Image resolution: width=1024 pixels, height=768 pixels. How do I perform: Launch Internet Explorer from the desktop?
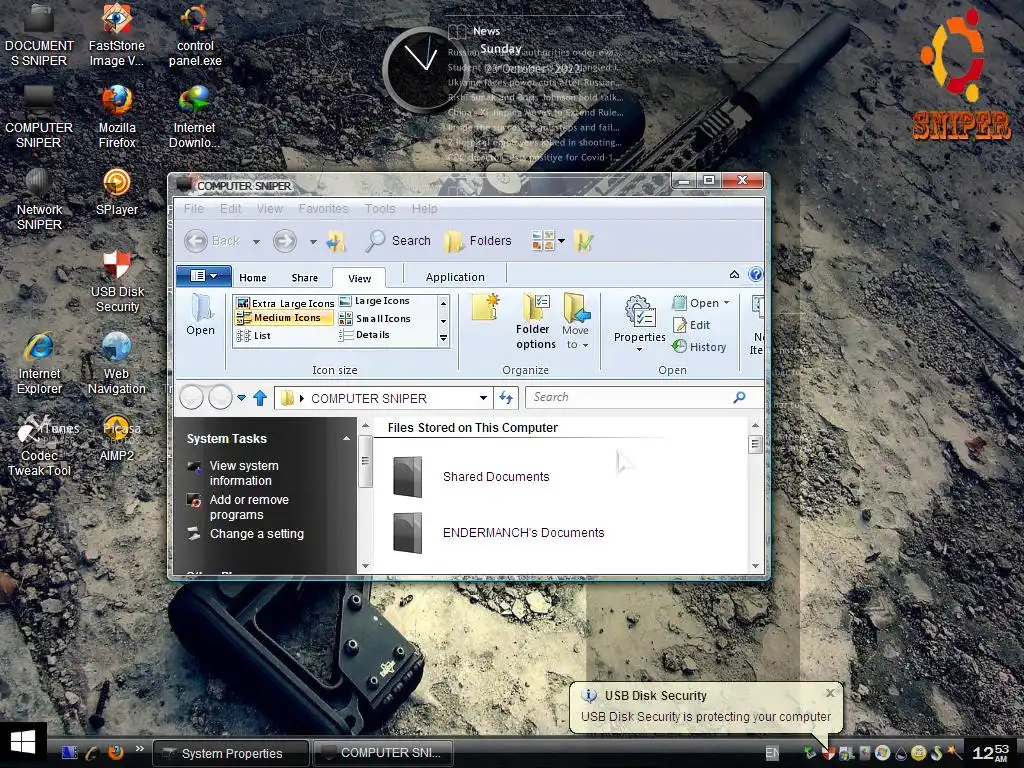[39, 362]
